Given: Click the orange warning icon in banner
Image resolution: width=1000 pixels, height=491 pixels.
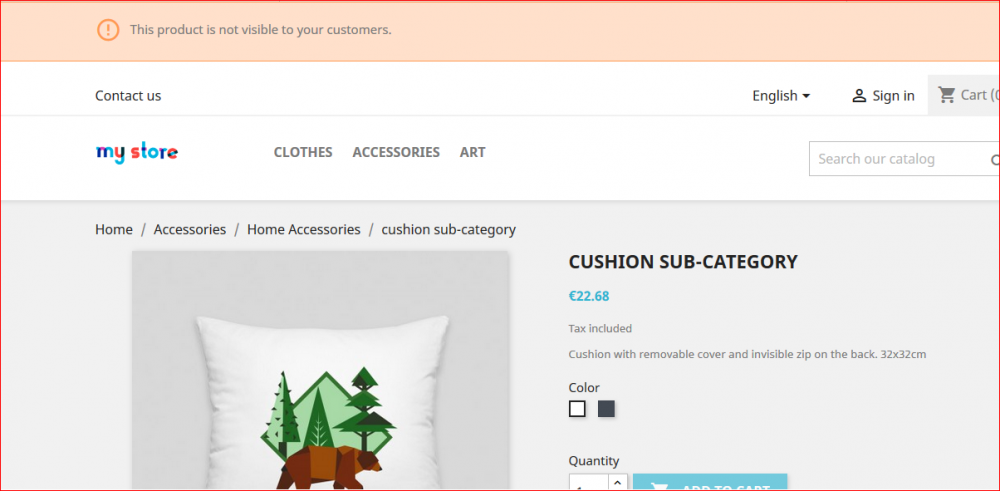Looking at the screenshot, I should pyautogui.click(x=108, y=30).
